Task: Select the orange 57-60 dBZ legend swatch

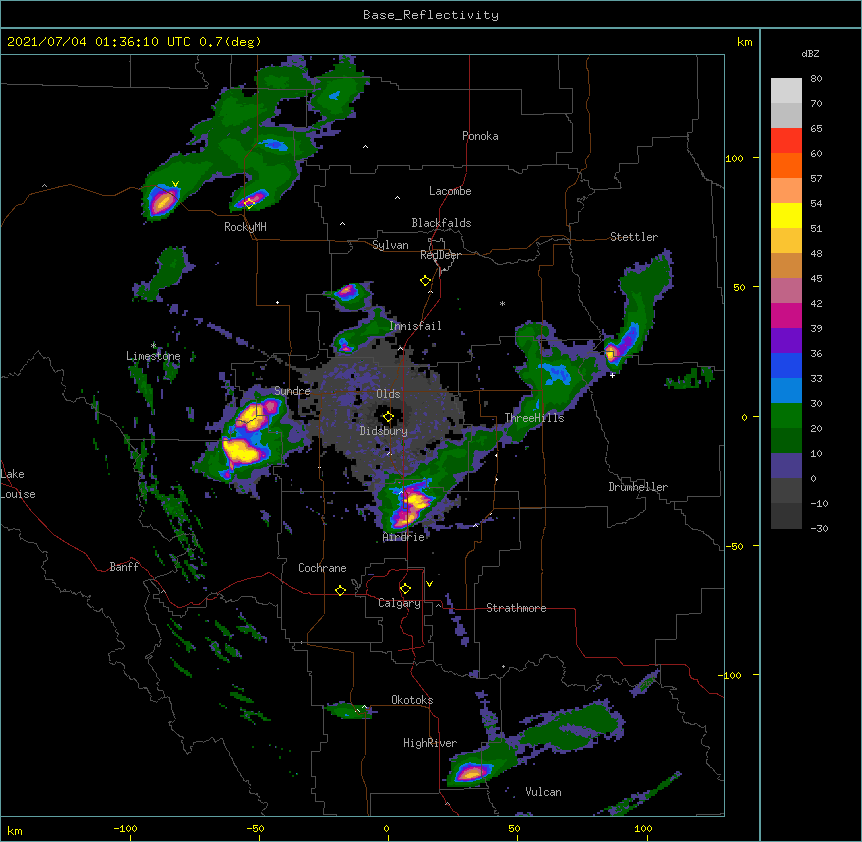Action: pos(786,165)
